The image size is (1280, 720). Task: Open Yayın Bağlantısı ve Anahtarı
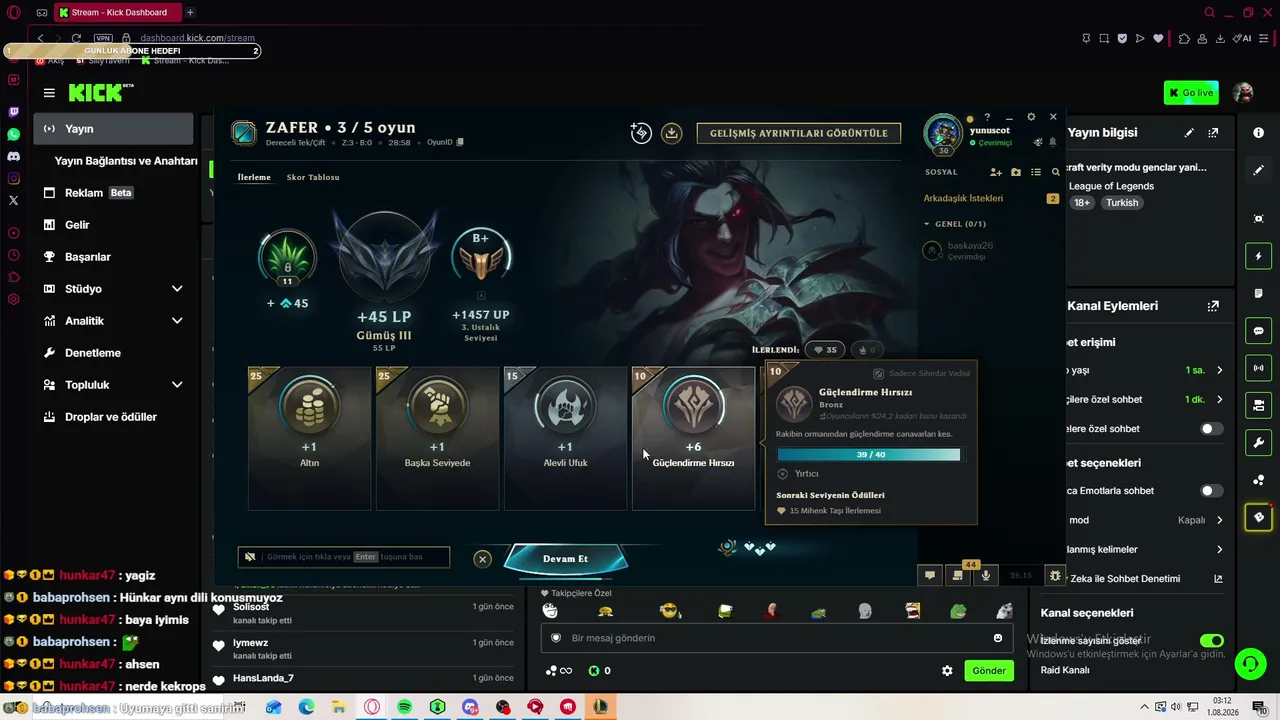click(126, 161)
